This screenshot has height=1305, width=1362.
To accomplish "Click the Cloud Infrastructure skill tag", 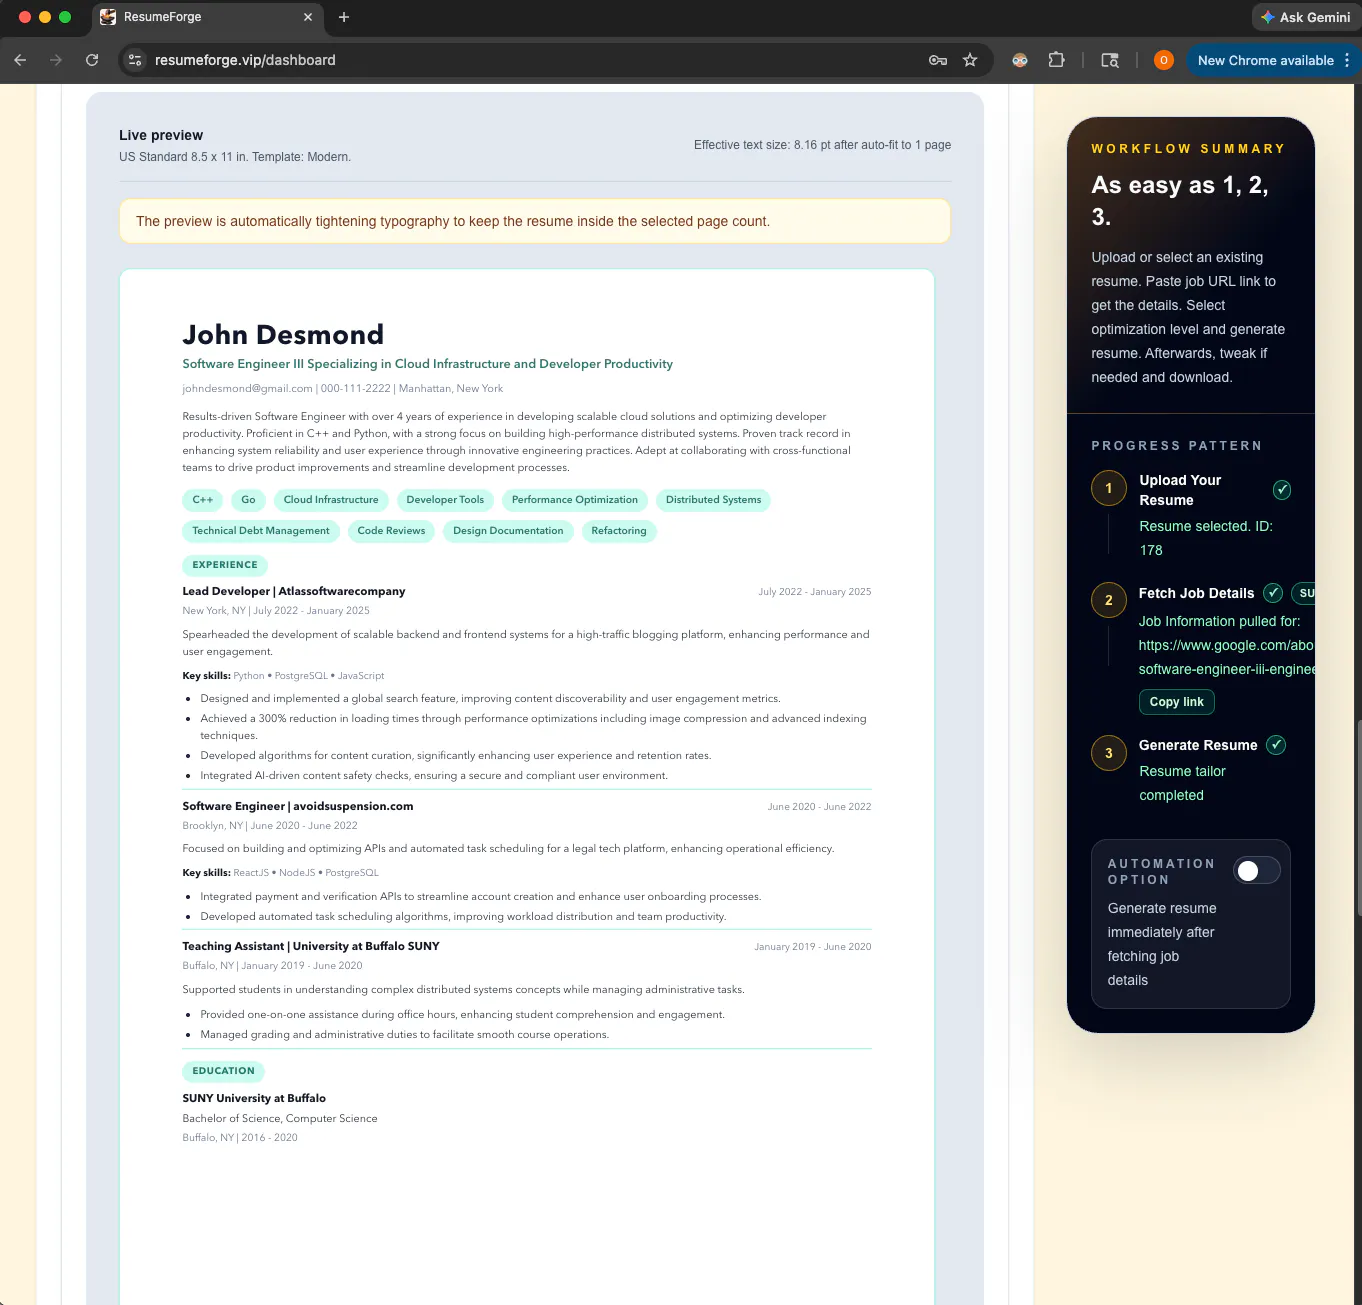I will tap(331, 500).
